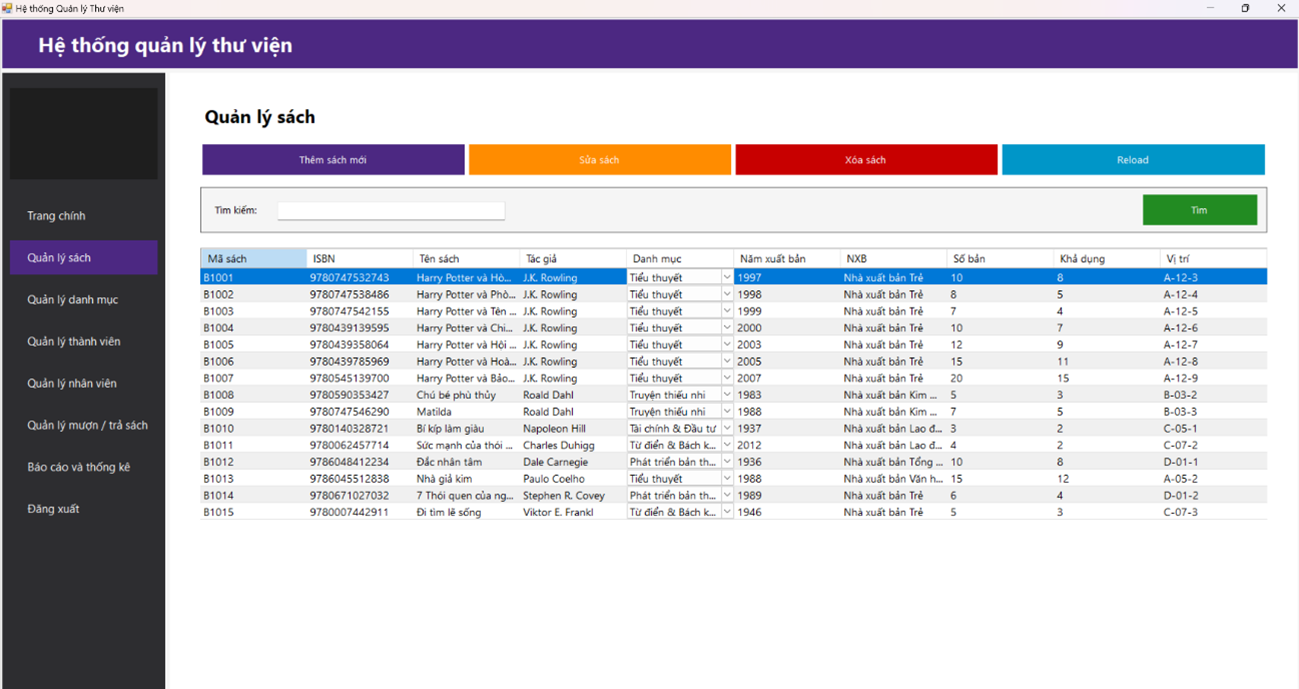Open category dropdown for row B1014

click(x=727, y=495)
